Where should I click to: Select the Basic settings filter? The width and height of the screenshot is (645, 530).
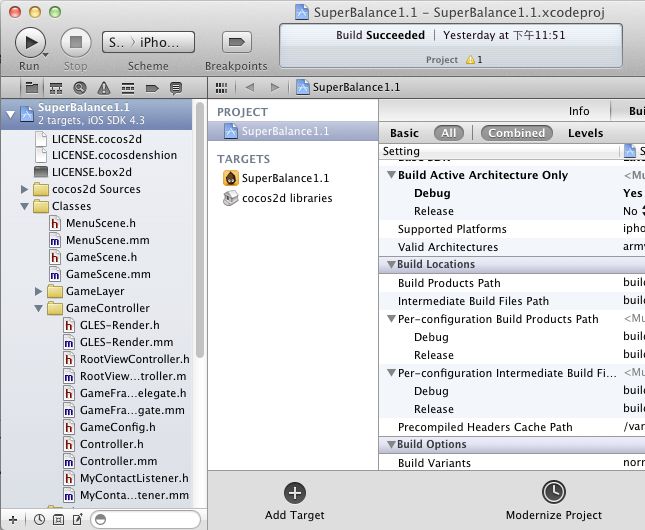pos(404,133)
